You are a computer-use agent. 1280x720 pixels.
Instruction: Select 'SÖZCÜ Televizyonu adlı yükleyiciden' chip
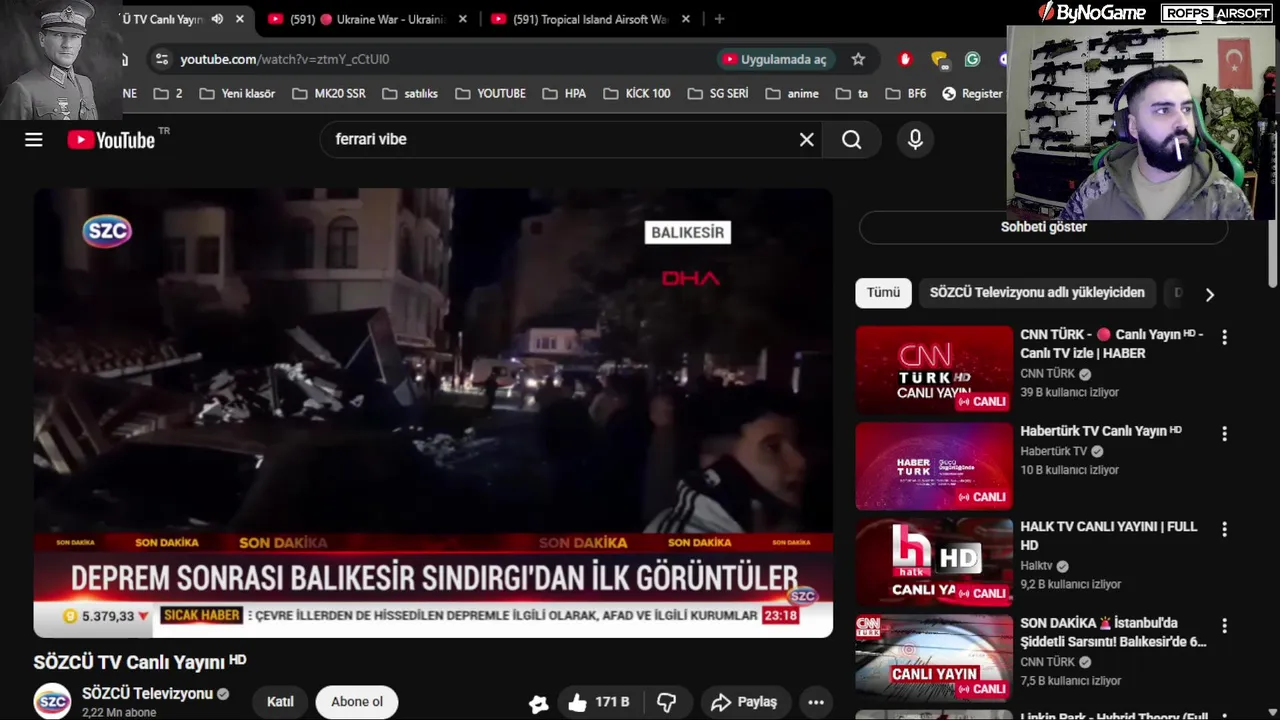[x=1037, y=293]
